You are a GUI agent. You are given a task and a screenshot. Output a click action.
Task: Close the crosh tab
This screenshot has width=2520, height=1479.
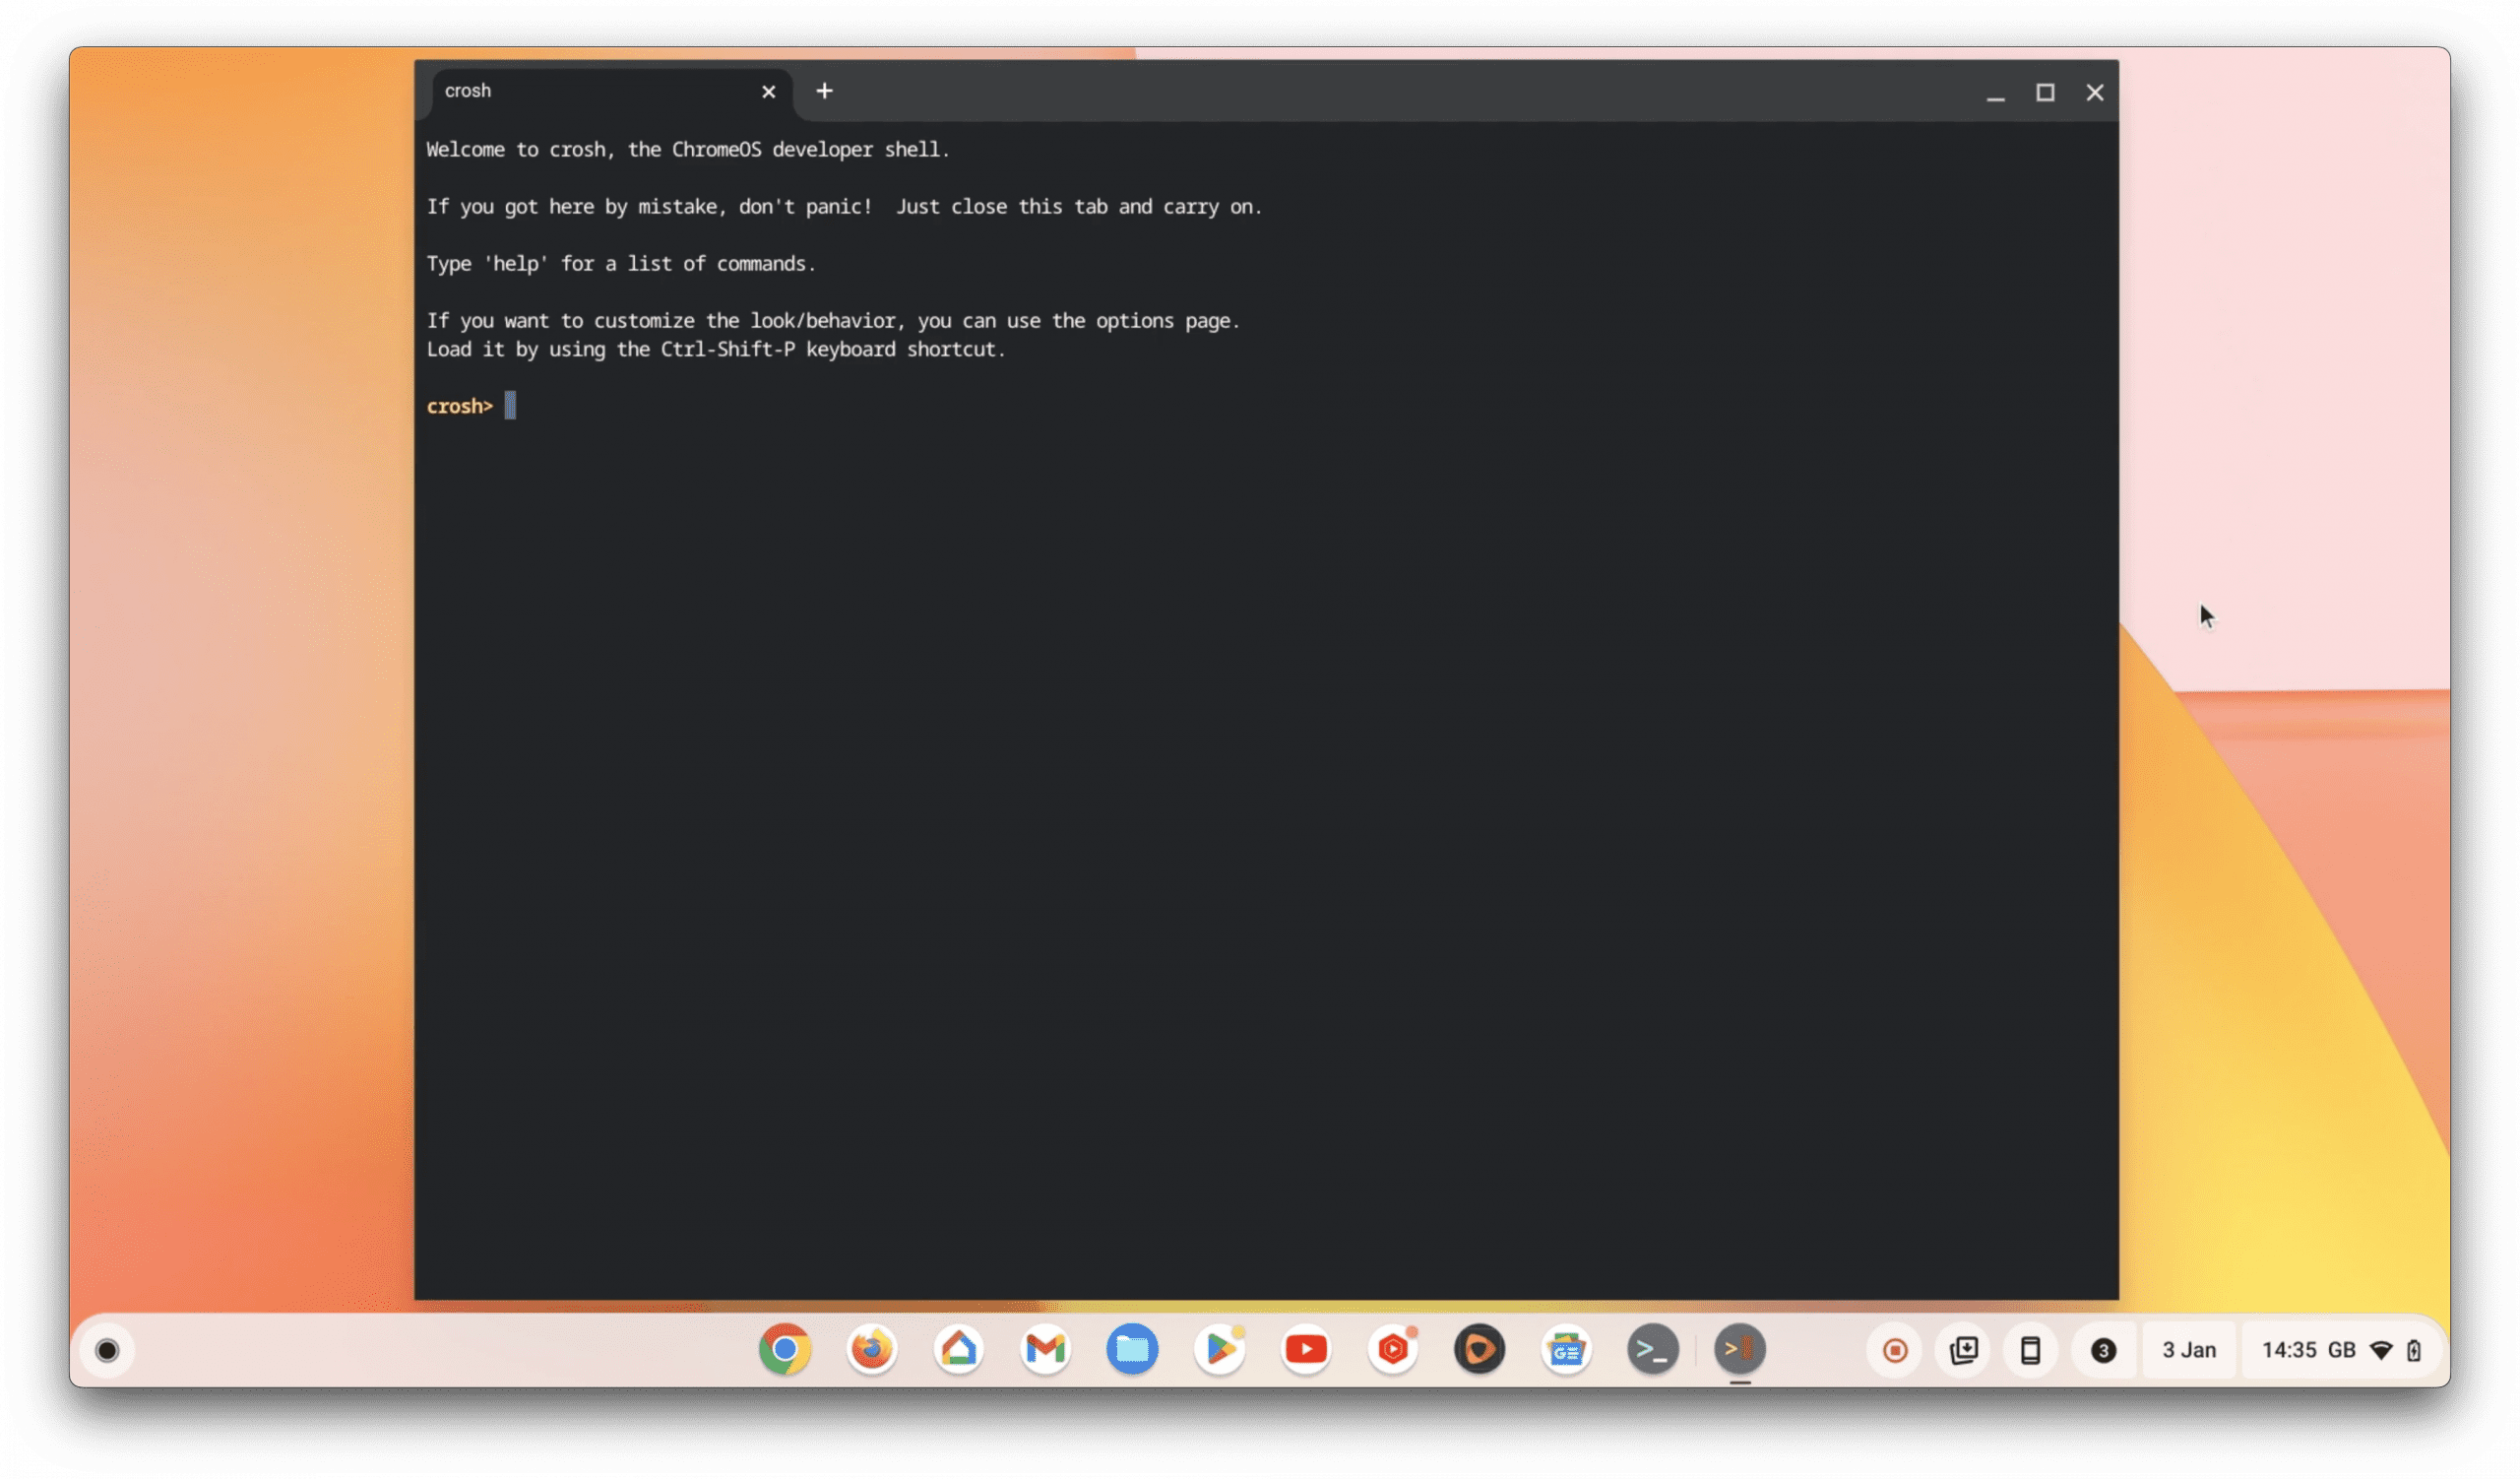tap(768, 92)
